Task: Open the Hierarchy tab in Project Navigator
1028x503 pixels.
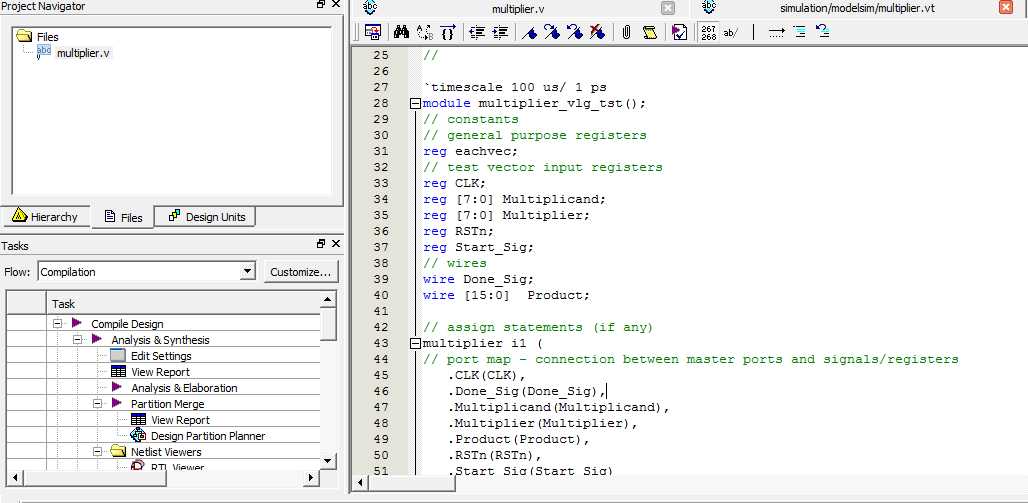Action: click(45, 216)
